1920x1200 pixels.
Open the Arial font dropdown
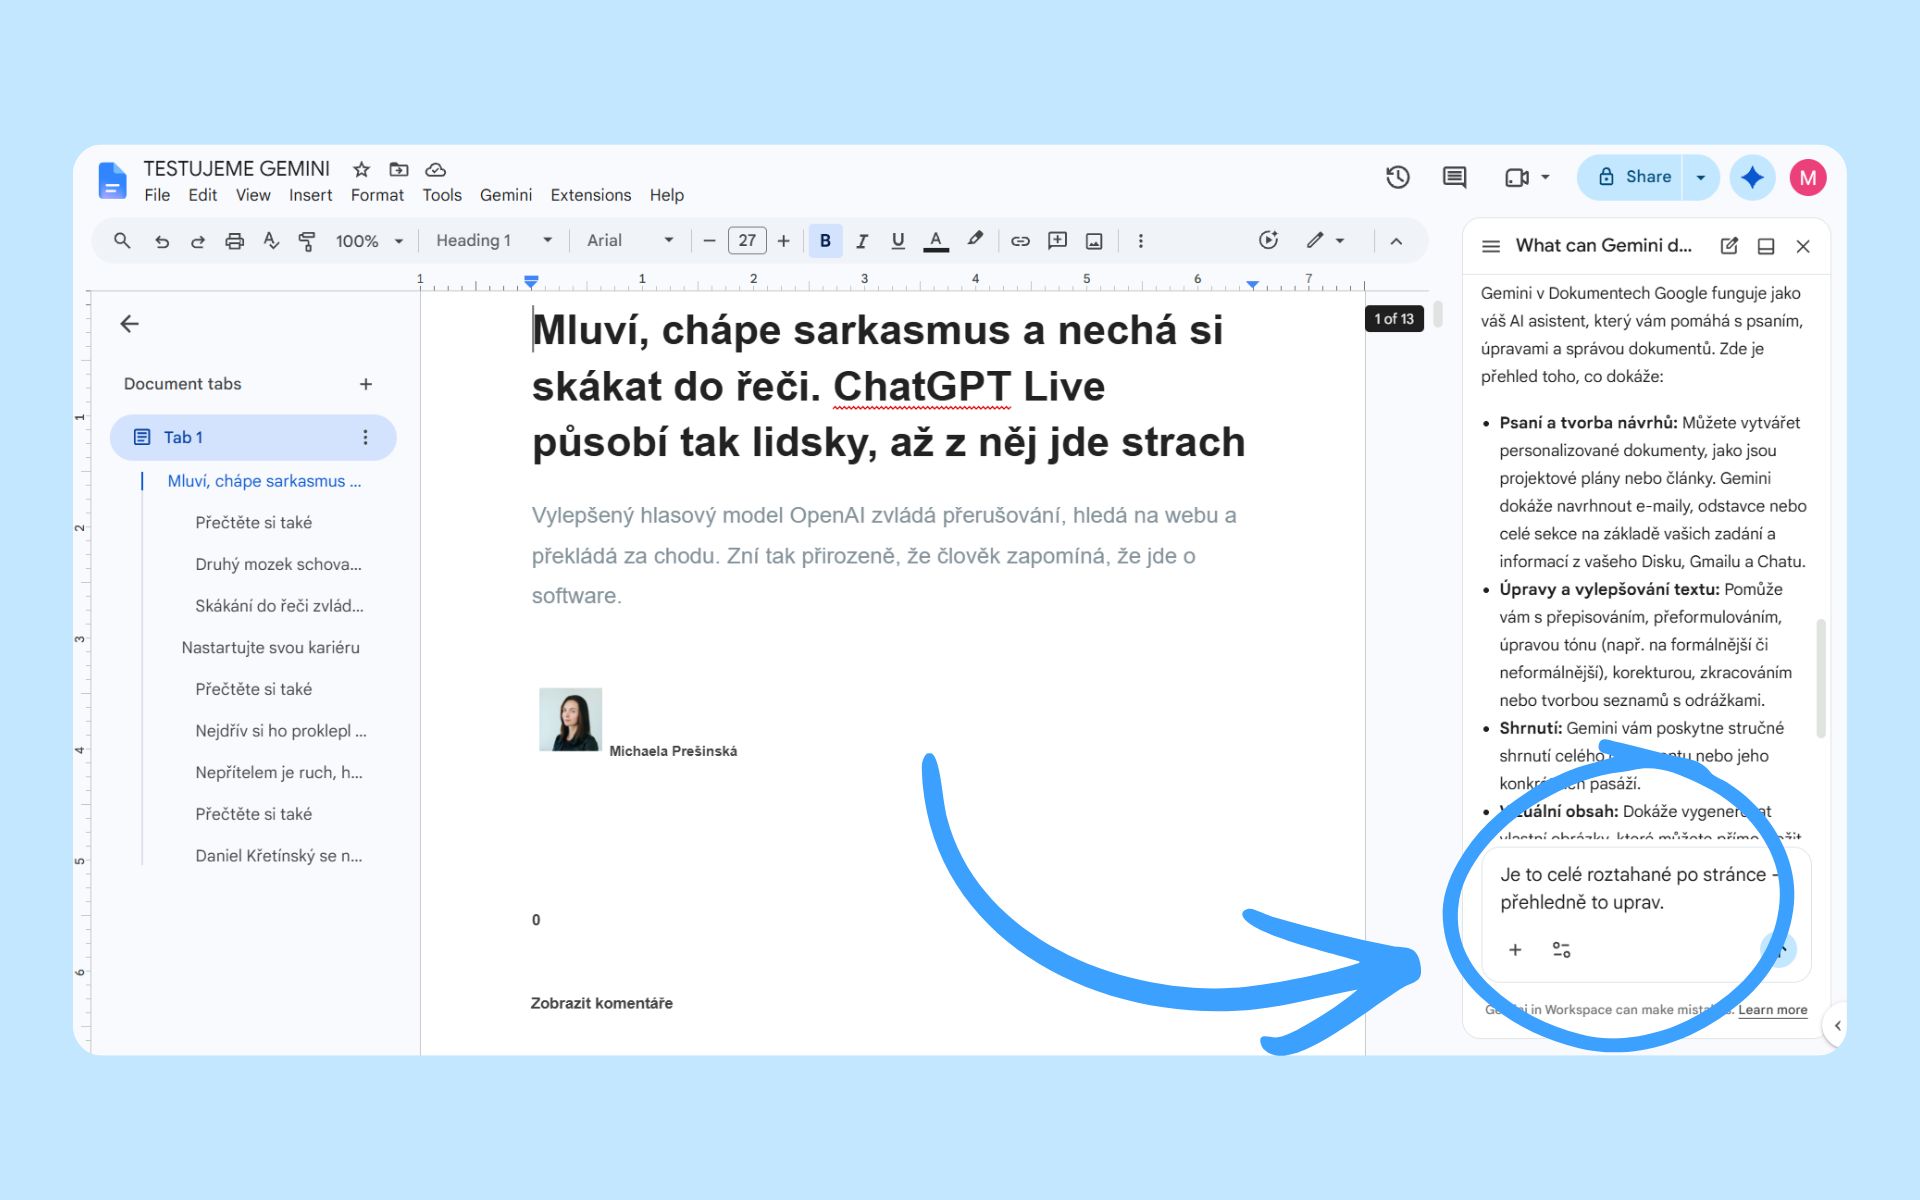tap(630, 241)
